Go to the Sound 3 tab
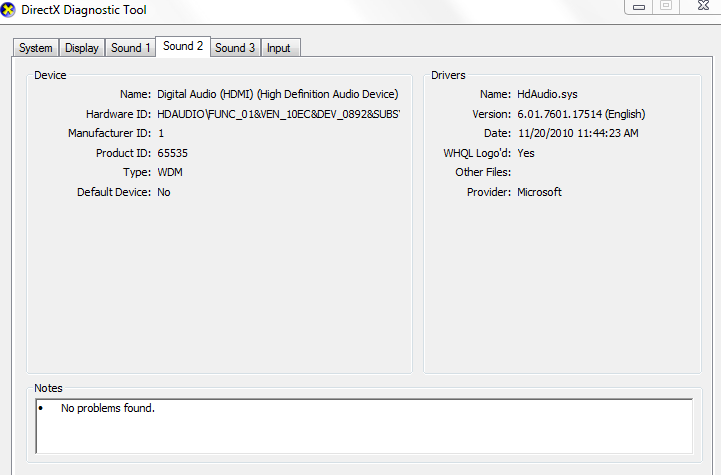Screen dimensions: 721x475 235,48
